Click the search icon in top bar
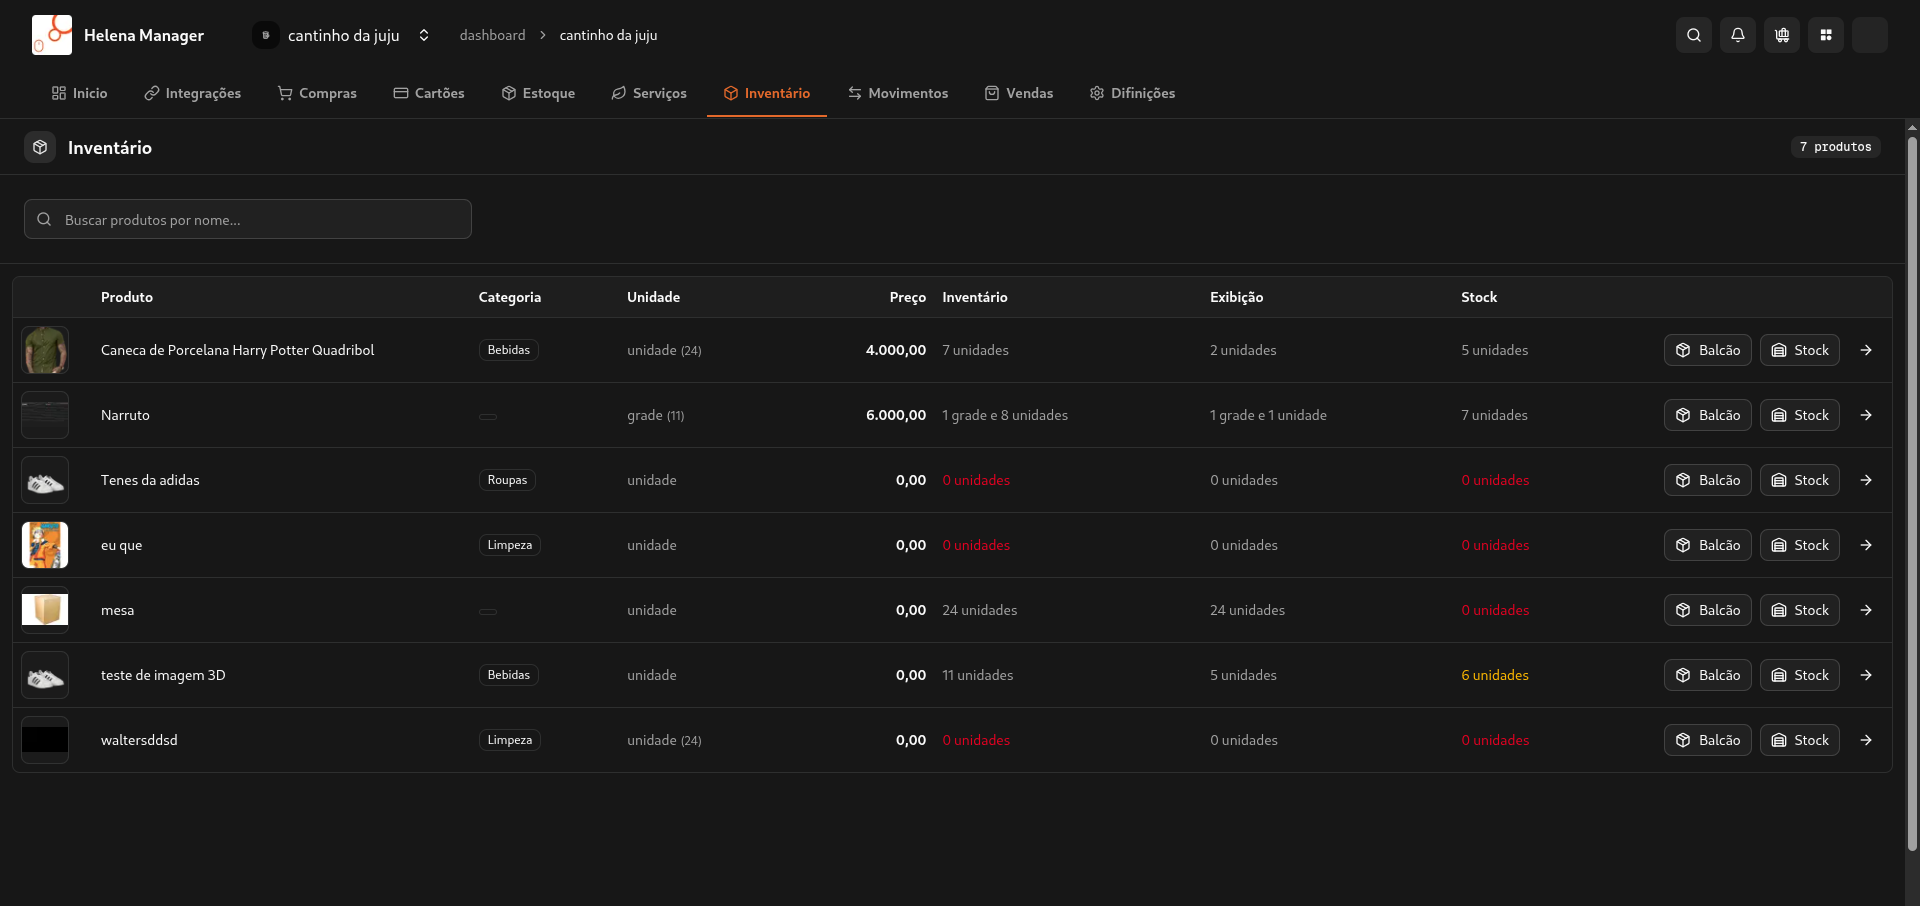Screen dimensions: 1920x906 point(1693,35)
